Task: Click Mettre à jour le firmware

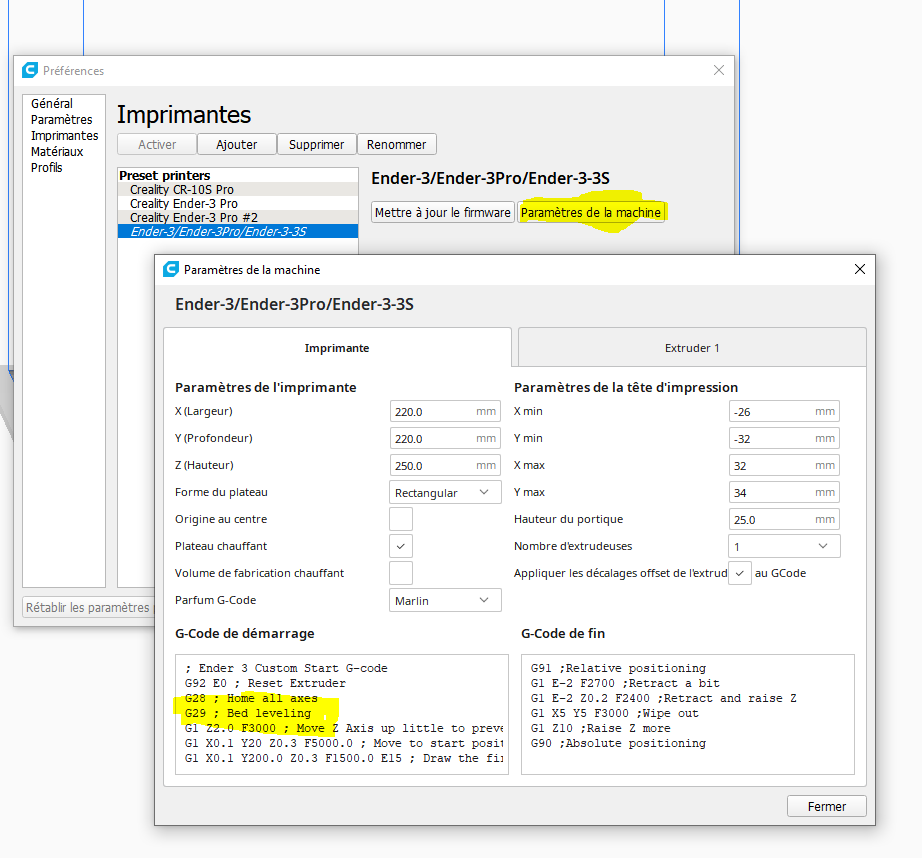Action: tap(443, 212)
